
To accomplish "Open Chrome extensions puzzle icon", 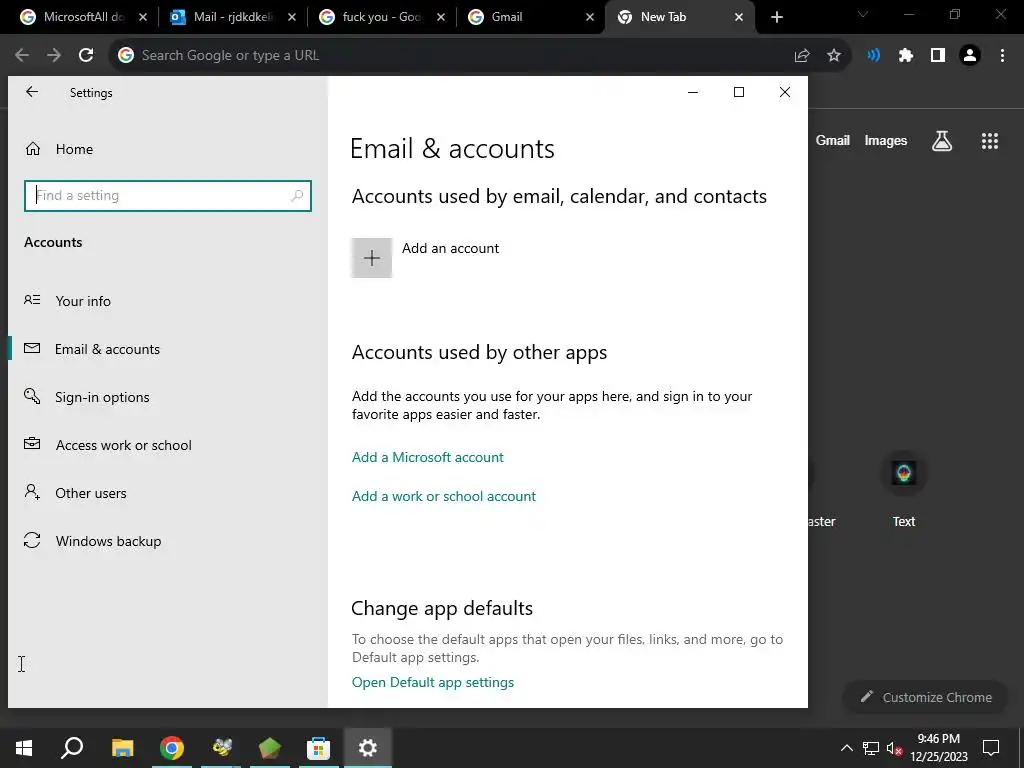I will point(905,56).
